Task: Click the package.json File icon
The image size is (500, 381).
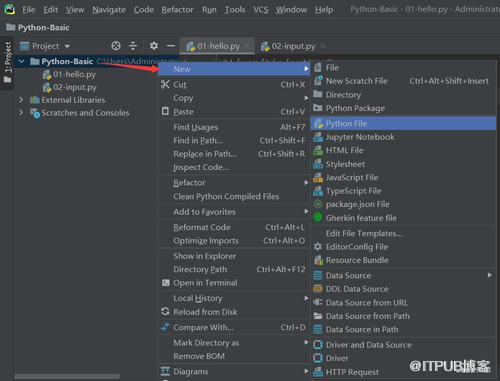Action: [318, 204]
